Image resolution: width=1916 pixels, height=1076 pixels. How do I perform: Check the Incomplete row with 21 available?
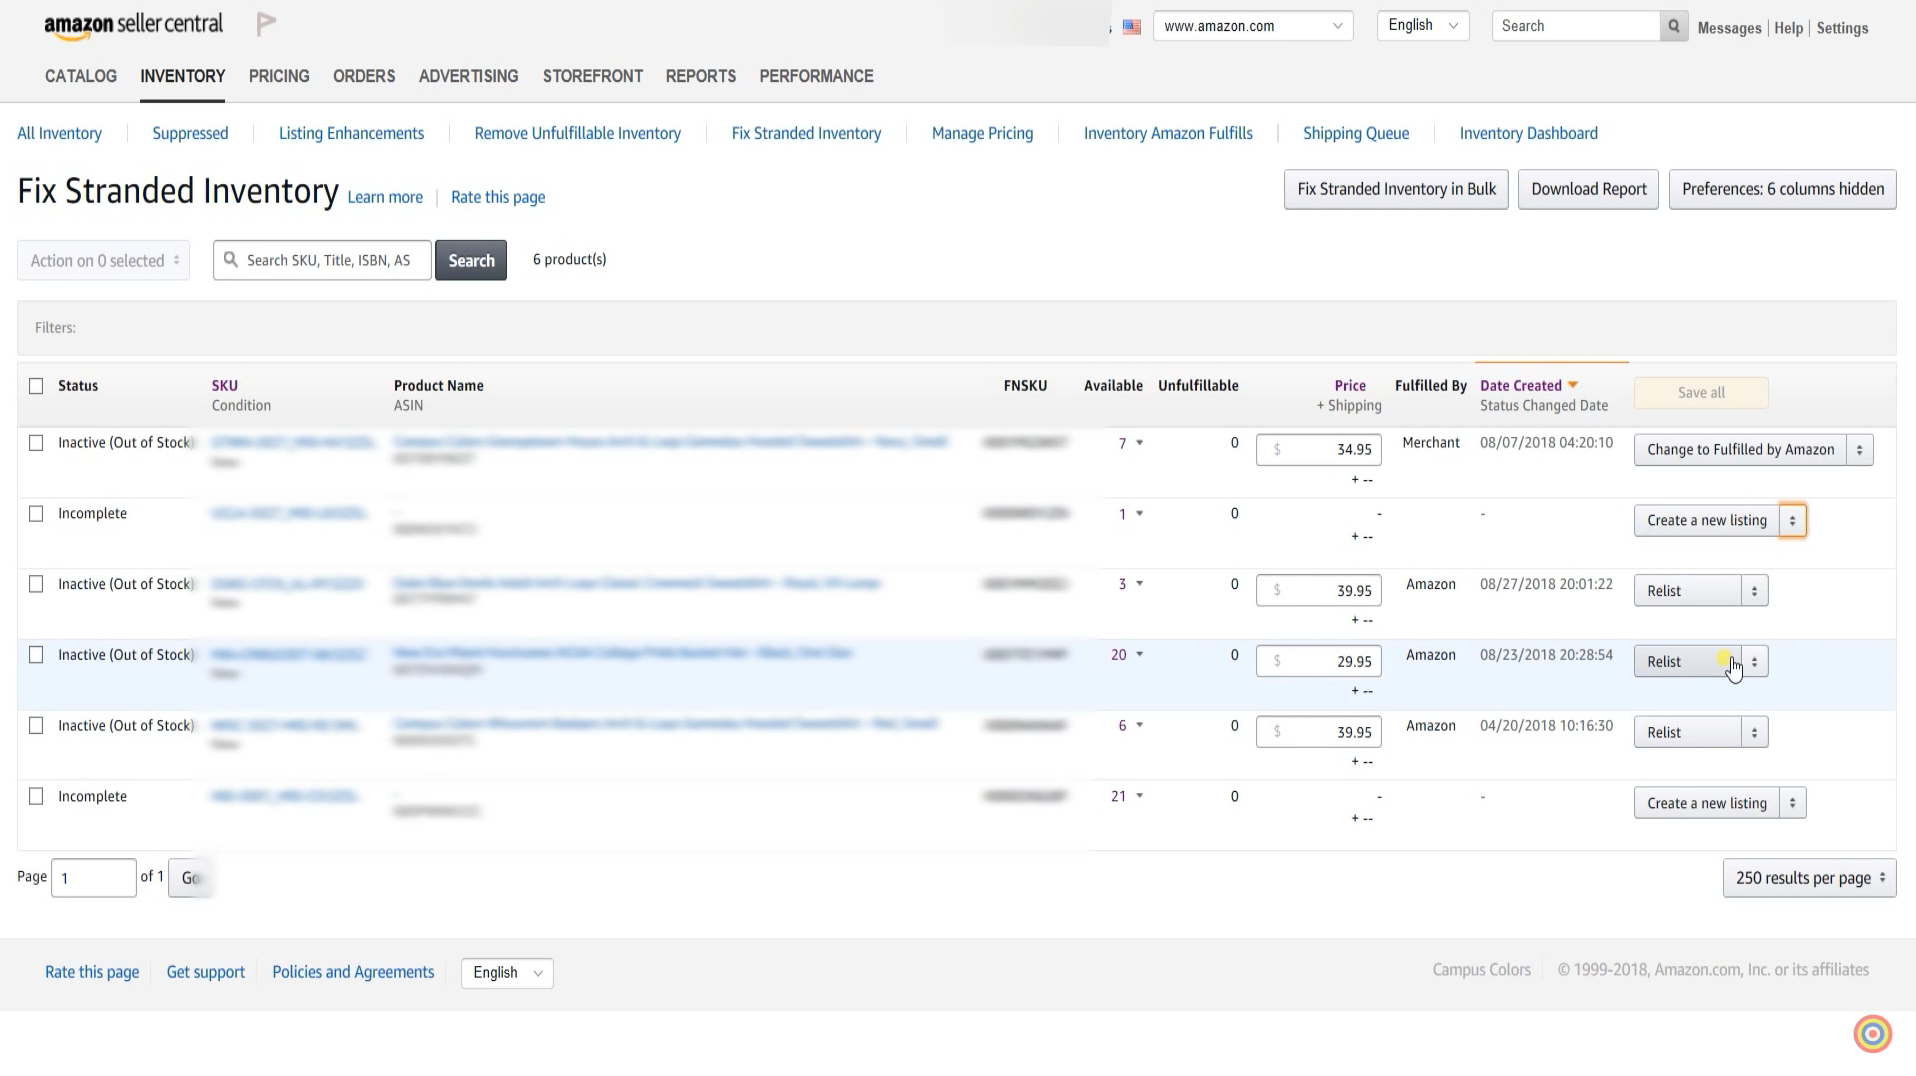[36, 797]
